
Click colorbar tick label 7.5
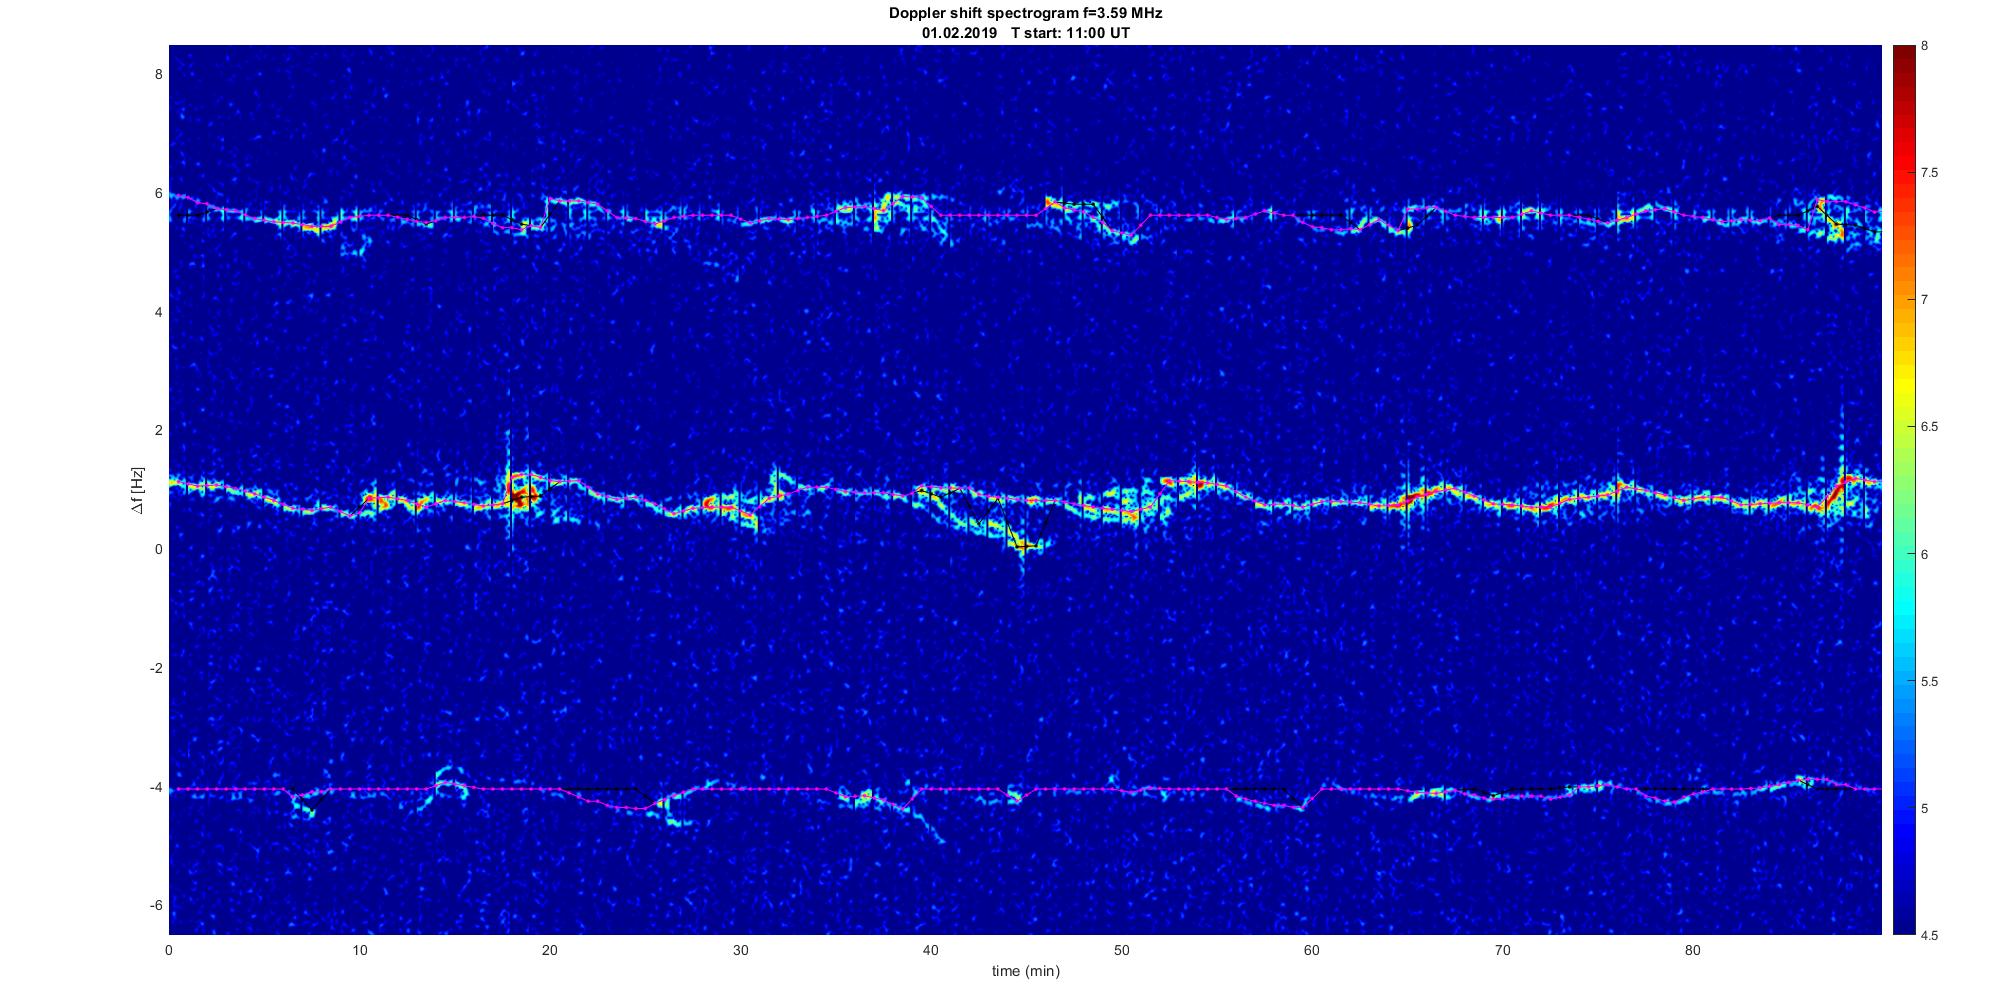tap(1929, 173)
